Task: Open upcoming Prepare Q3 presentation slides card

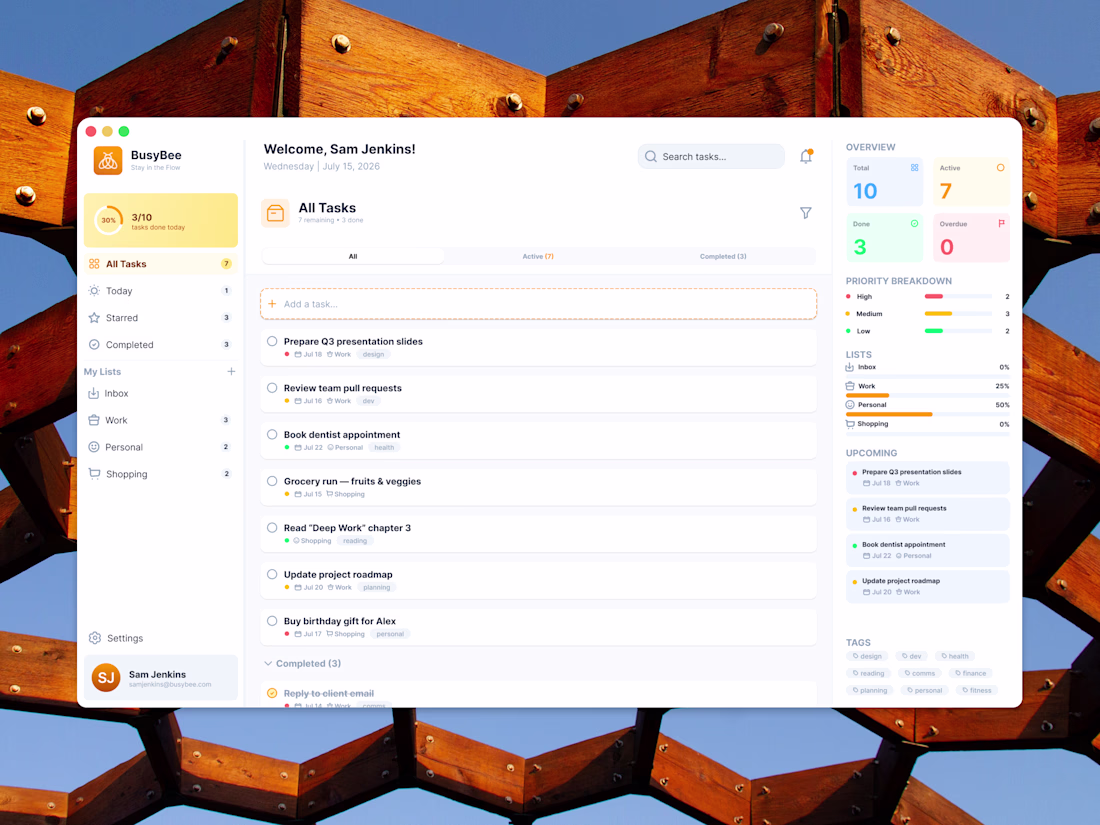Action: 927,478
